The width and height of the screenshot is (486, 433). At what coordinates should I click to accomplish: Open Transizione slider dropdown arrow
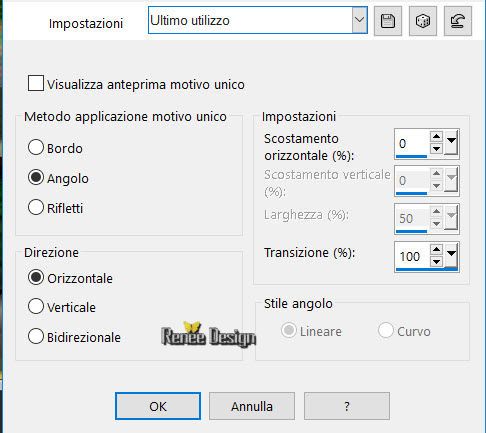pyautogui.click(x=451, y=256)
